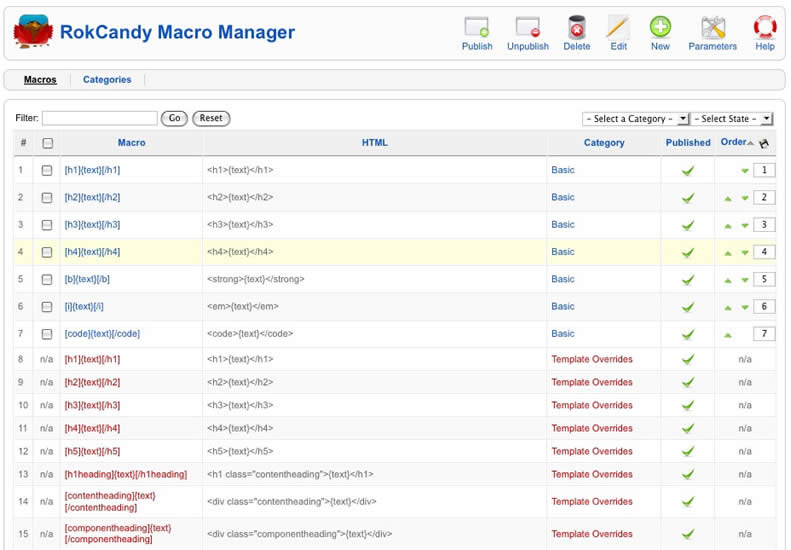The height and width of the screenshot is (550, 791).
Task: Click Template Overrides category in row 8
Action: click(x=592, y=359)
